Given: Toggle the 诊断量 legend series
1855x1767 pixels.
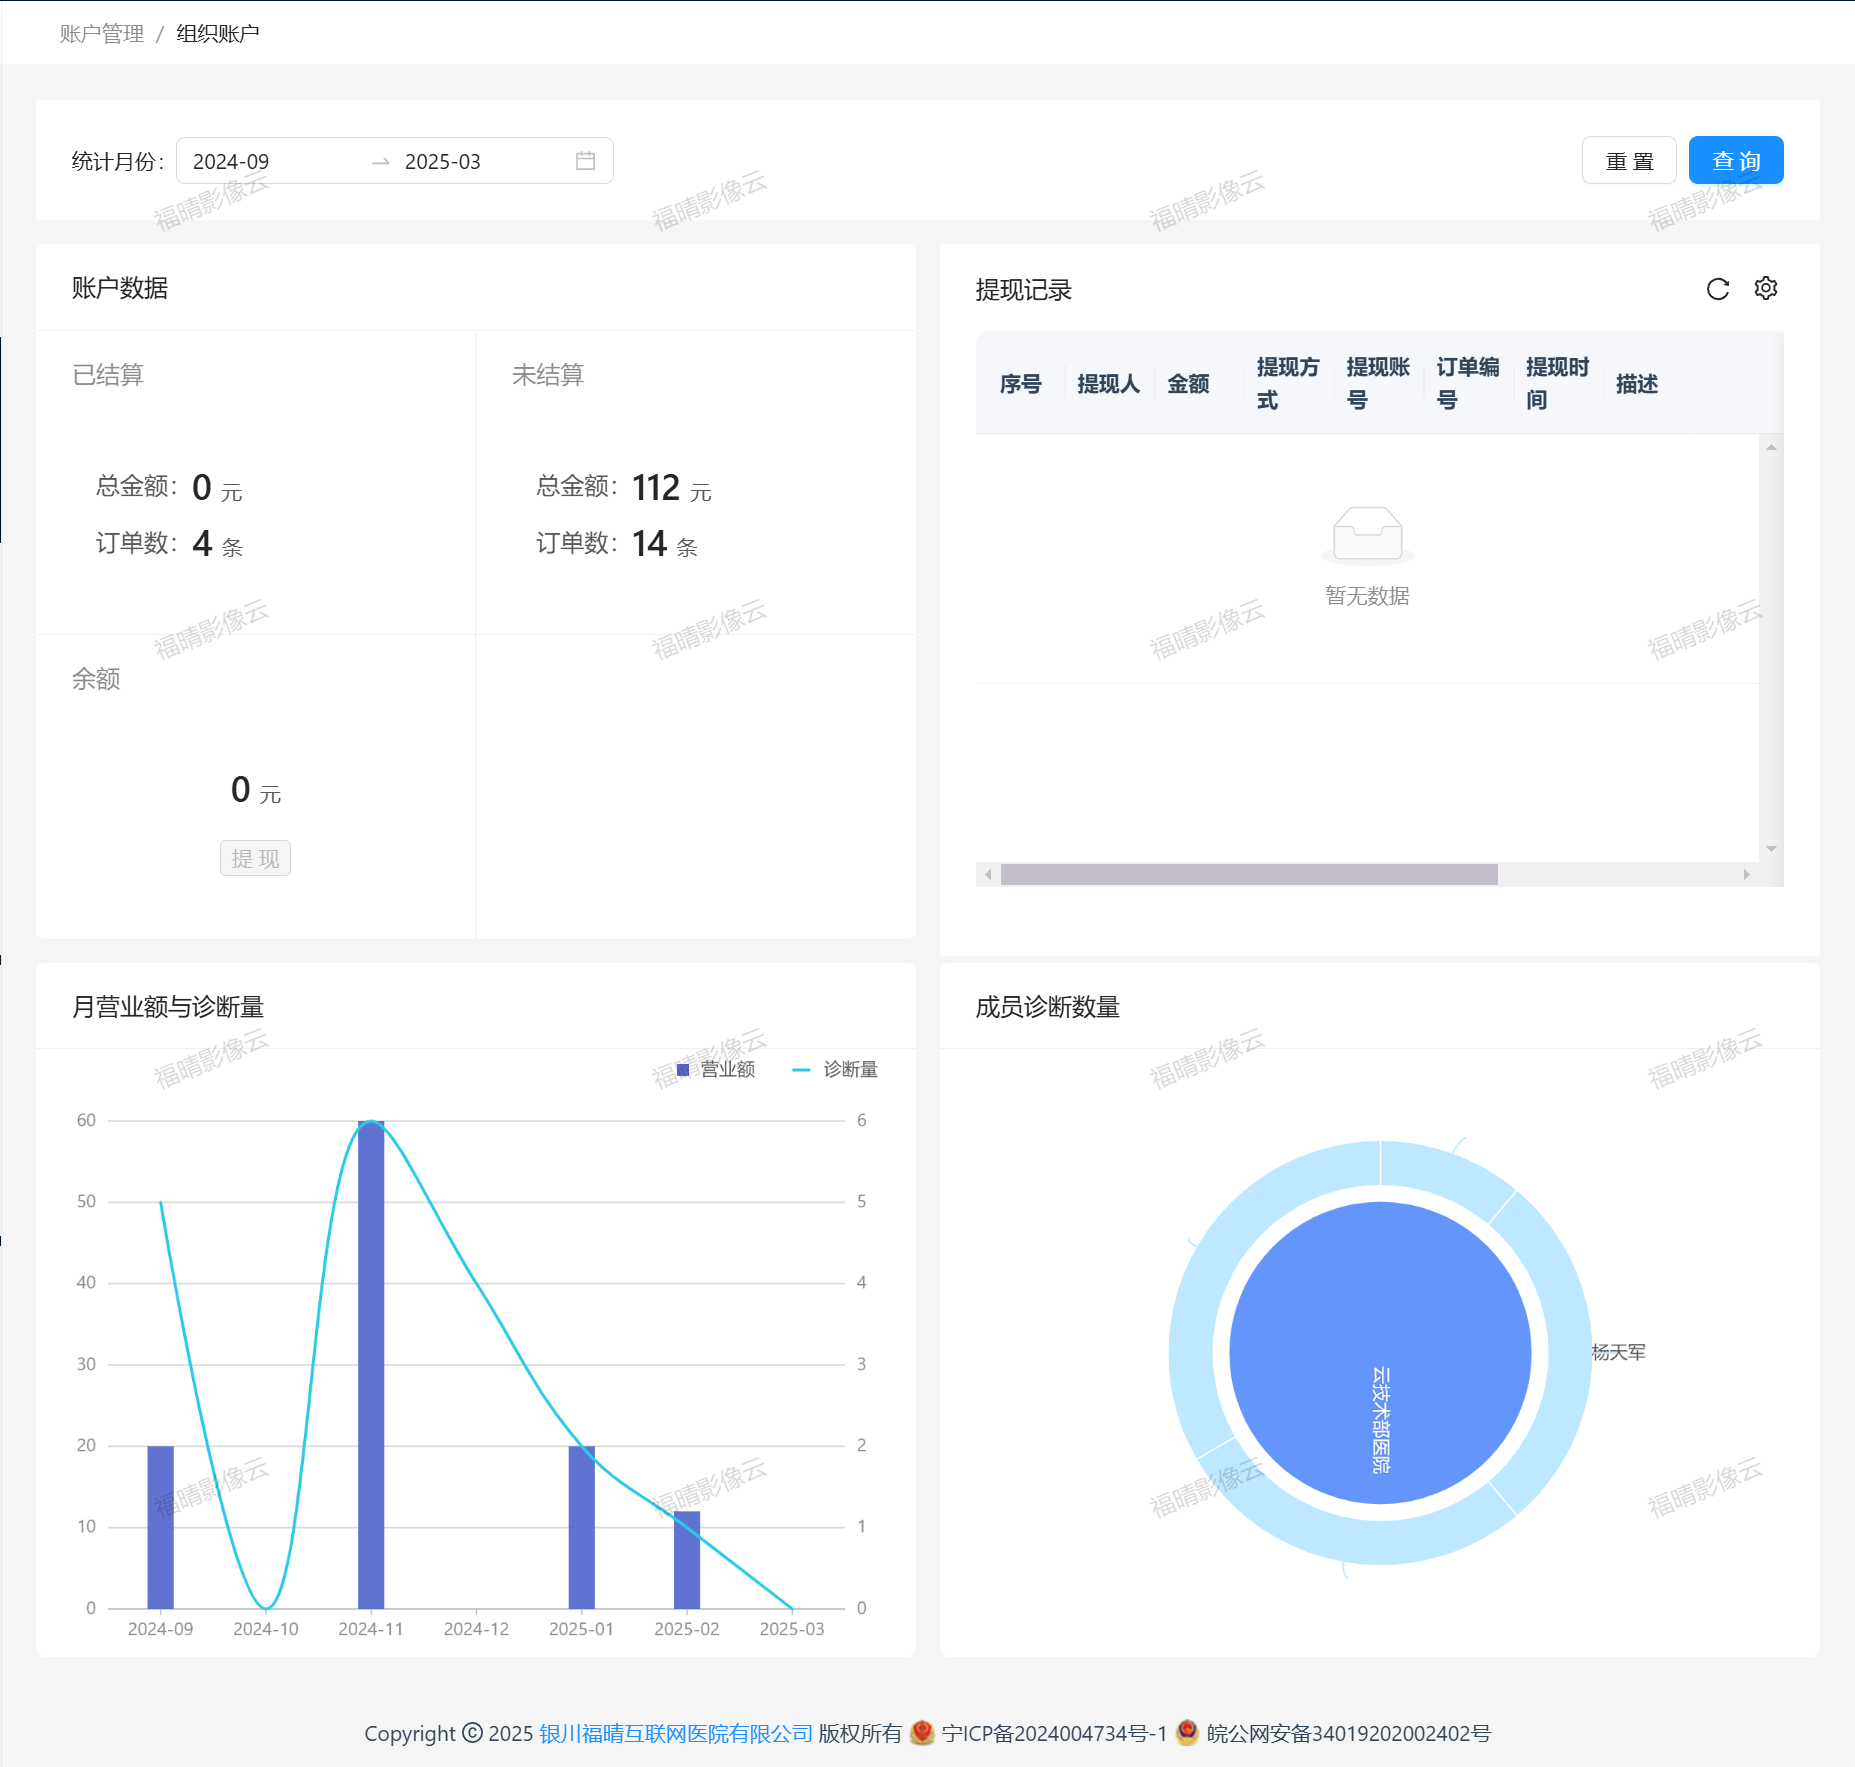Looking at the screenshot, I should click(x=835, y=1070).
